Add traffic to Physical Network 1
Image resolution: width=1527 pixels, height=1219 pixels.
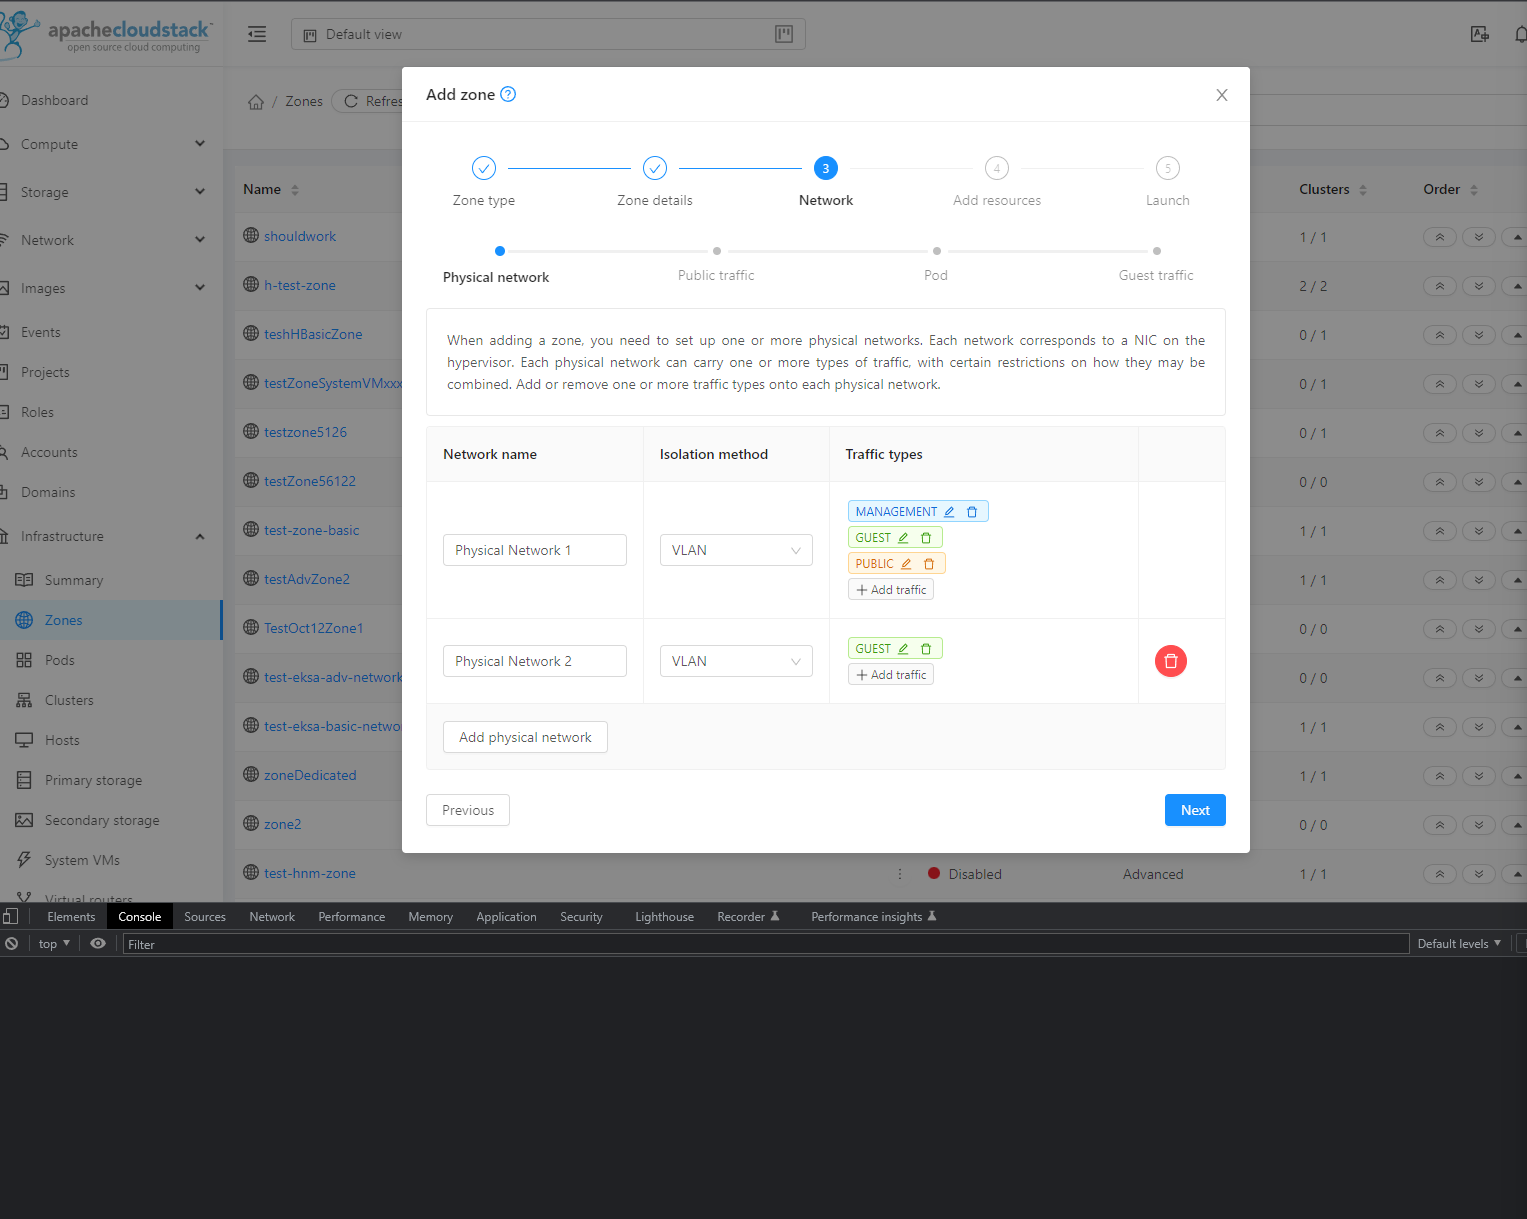[x=891, y=590]
